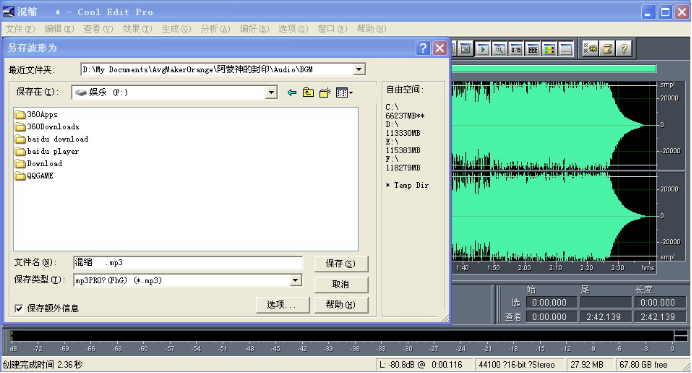Open the scripts scroll toolbar icon
This screenshot has width=692, height=373.
[x=607, y=49]
